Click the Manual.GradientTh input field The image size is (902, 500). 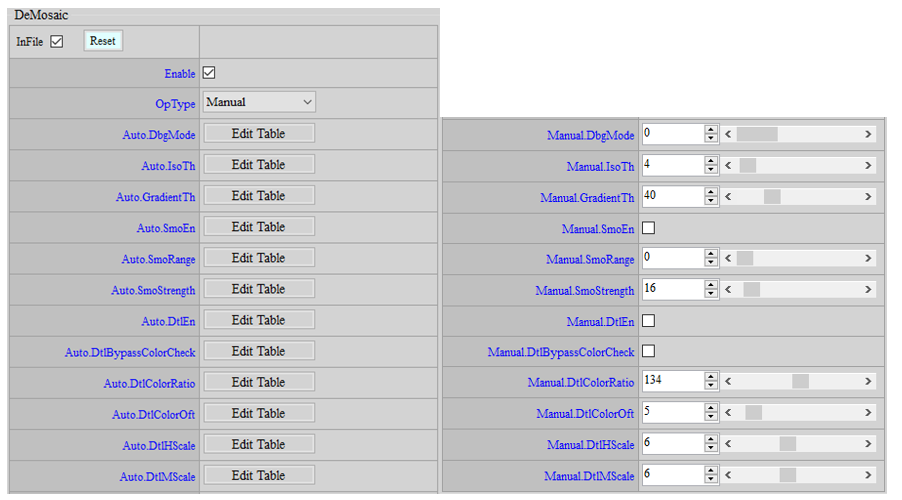[672, 196]
